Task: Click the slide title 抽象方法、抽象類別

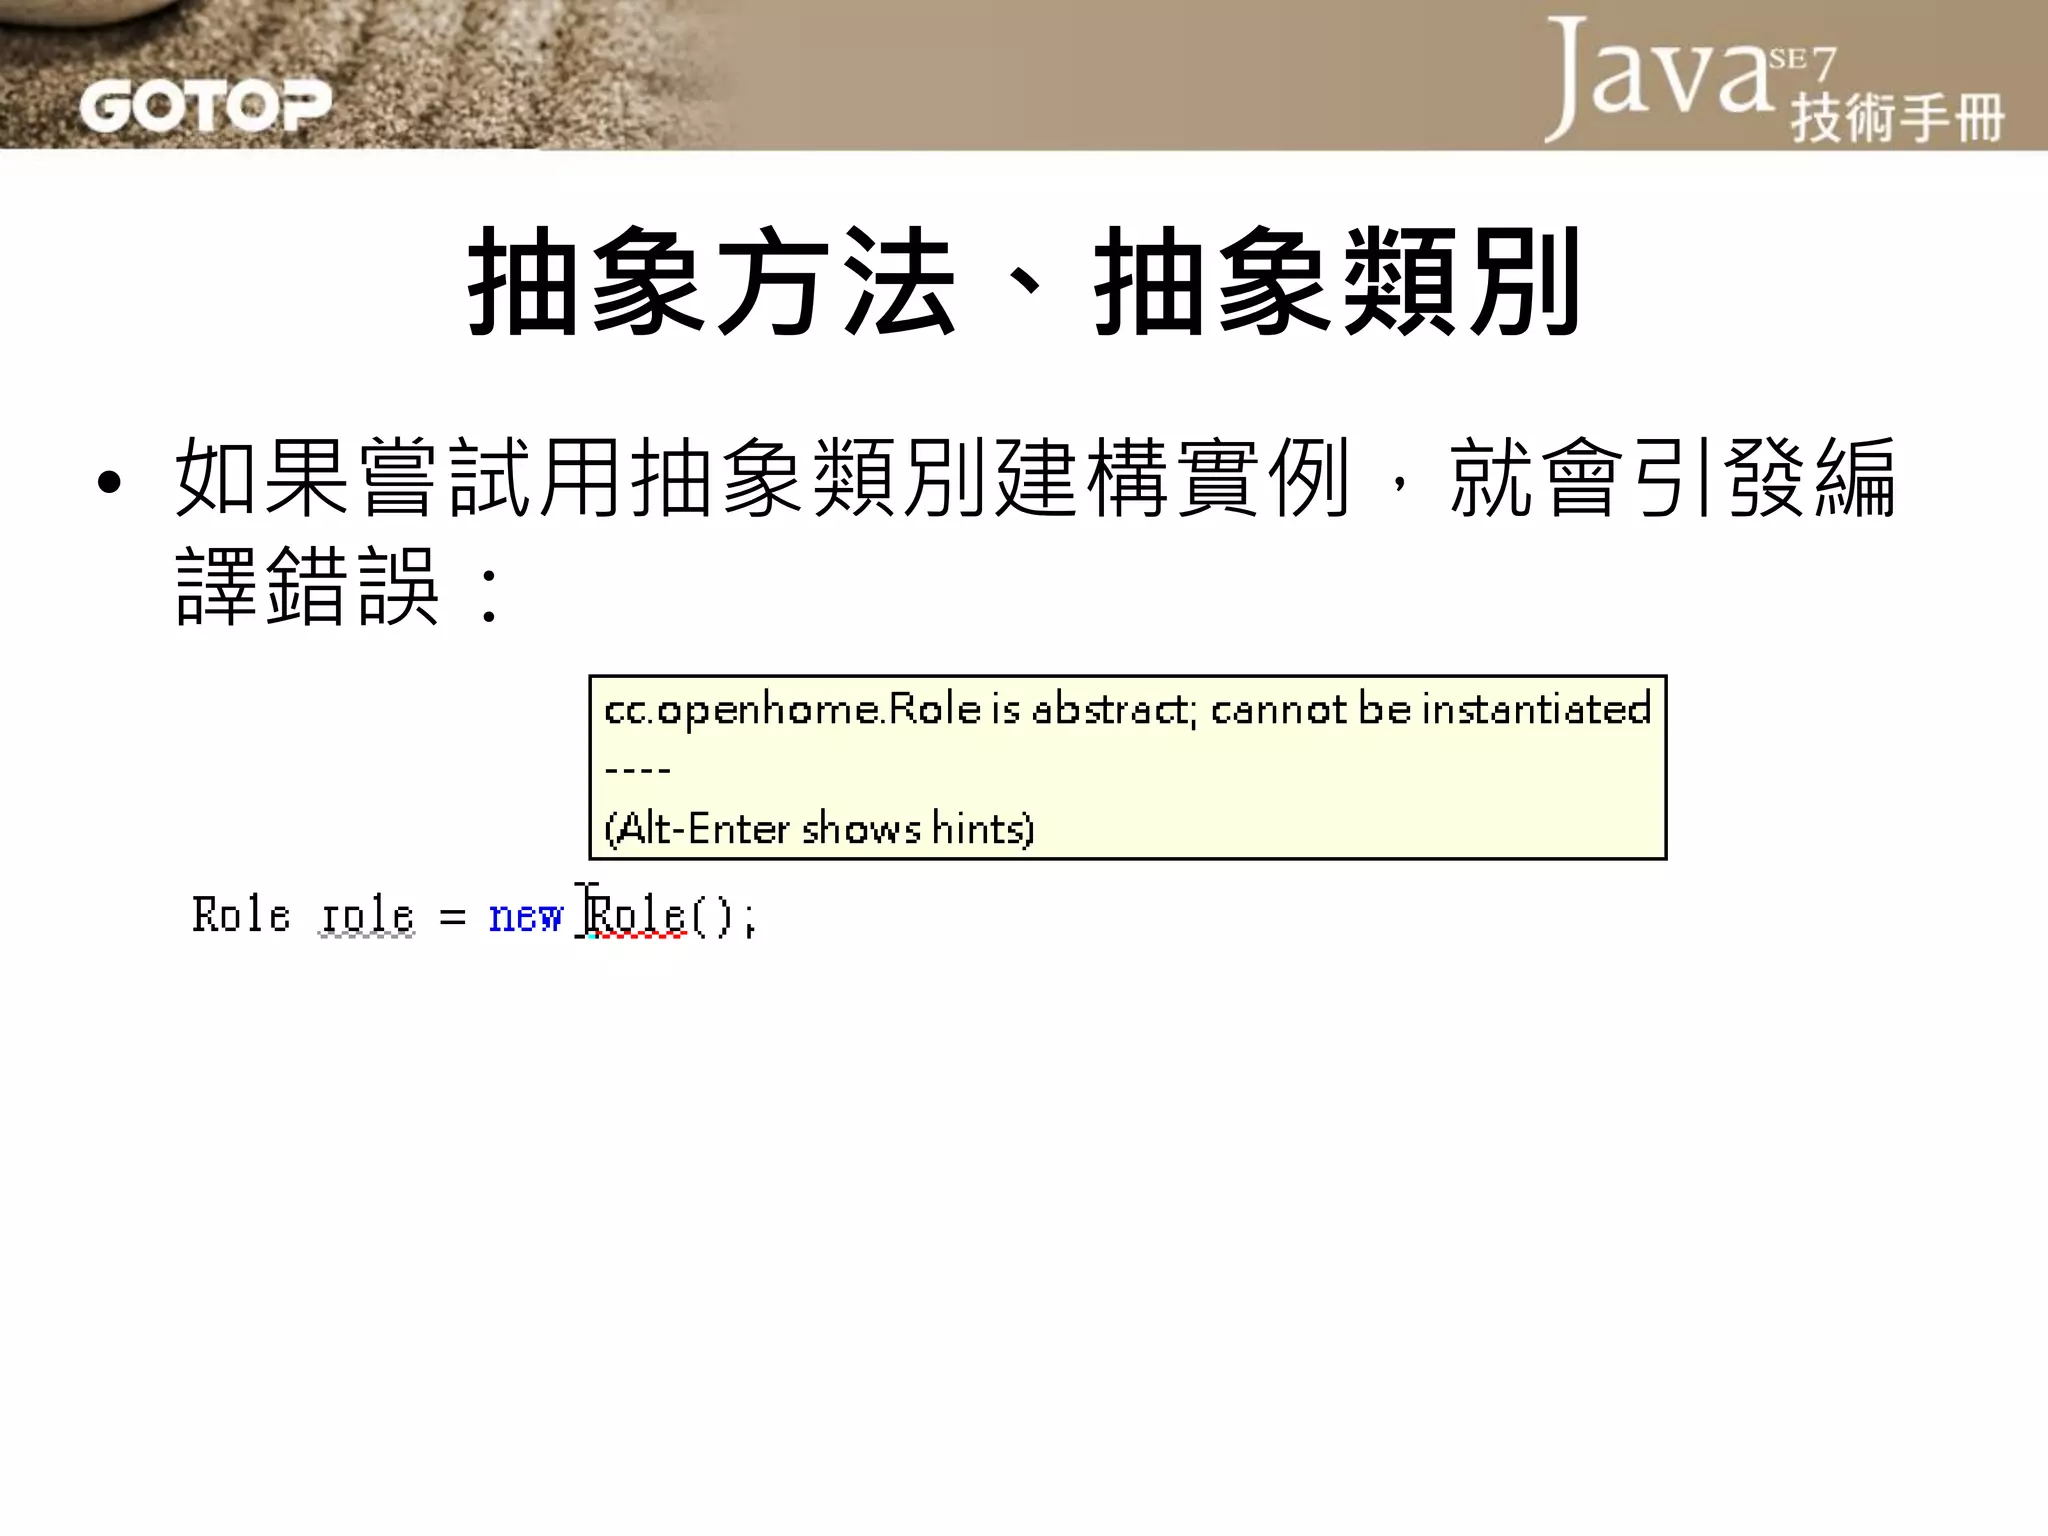Action: [1024, 281]
